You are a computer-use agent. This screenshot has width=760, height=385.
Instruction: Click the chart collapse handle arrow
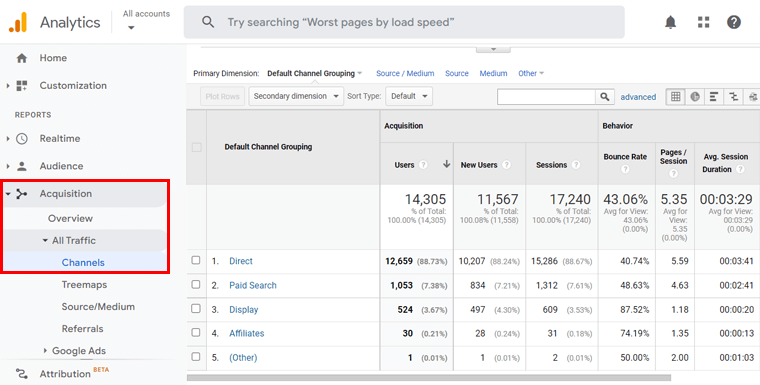(493, 49)
